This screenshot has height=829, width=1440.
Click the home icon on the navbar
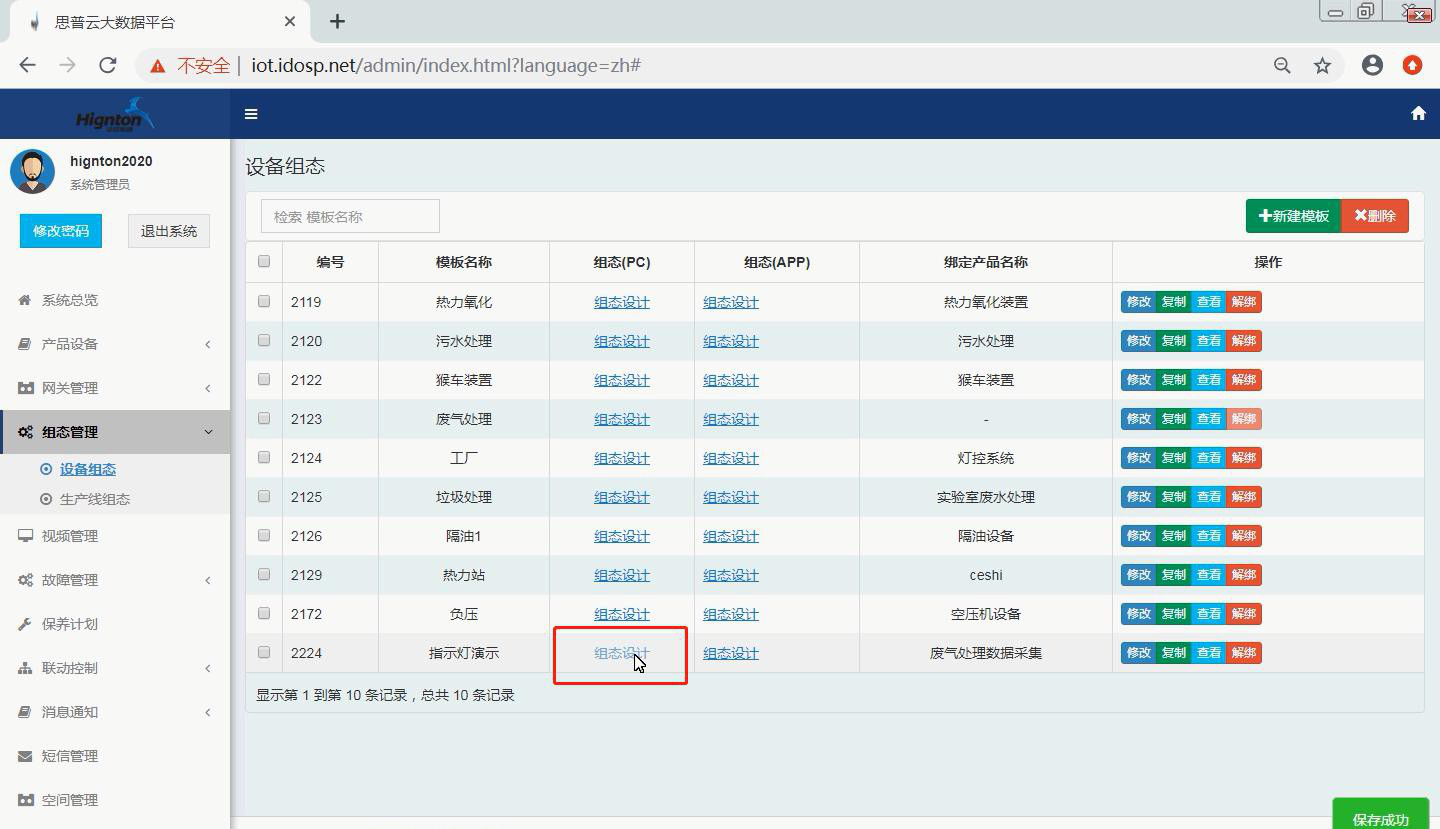click(x=1417, y=113)
